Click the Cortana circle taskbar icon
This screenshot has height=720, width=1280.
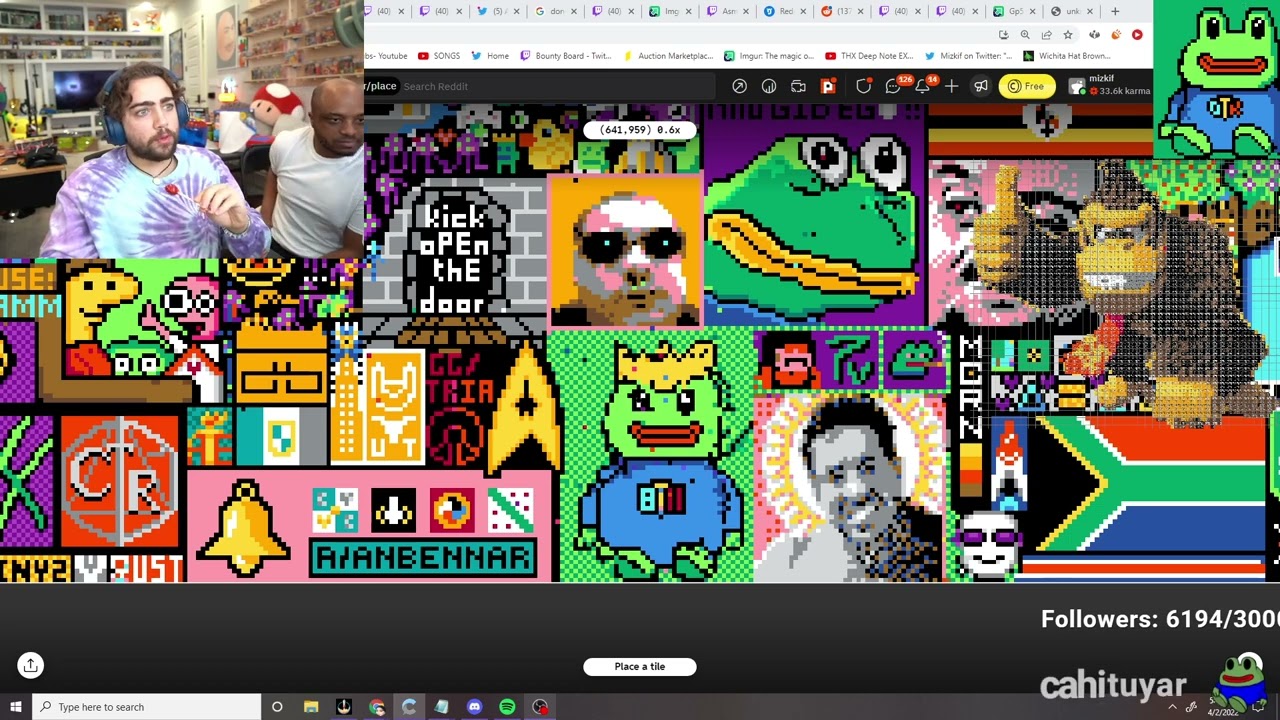[277, 707]
